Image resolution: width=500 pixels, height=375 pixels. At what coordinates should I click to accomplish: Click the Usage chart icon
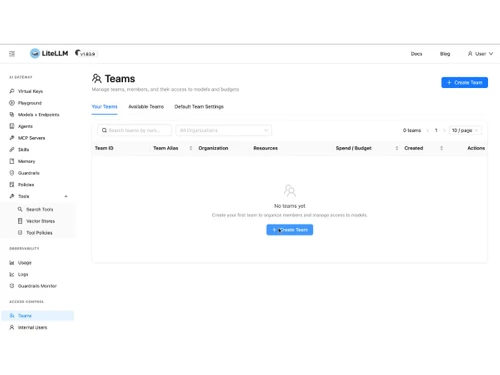pyautogui.click(x=12, y=263)
